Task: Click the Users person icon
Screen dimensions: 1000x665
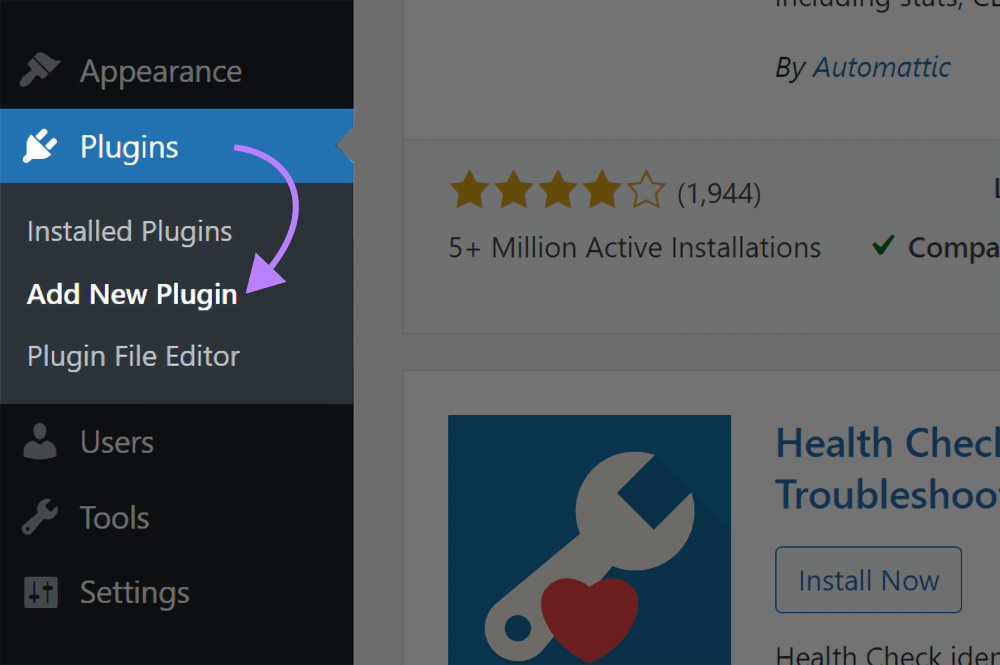Action: coord(37,440)
